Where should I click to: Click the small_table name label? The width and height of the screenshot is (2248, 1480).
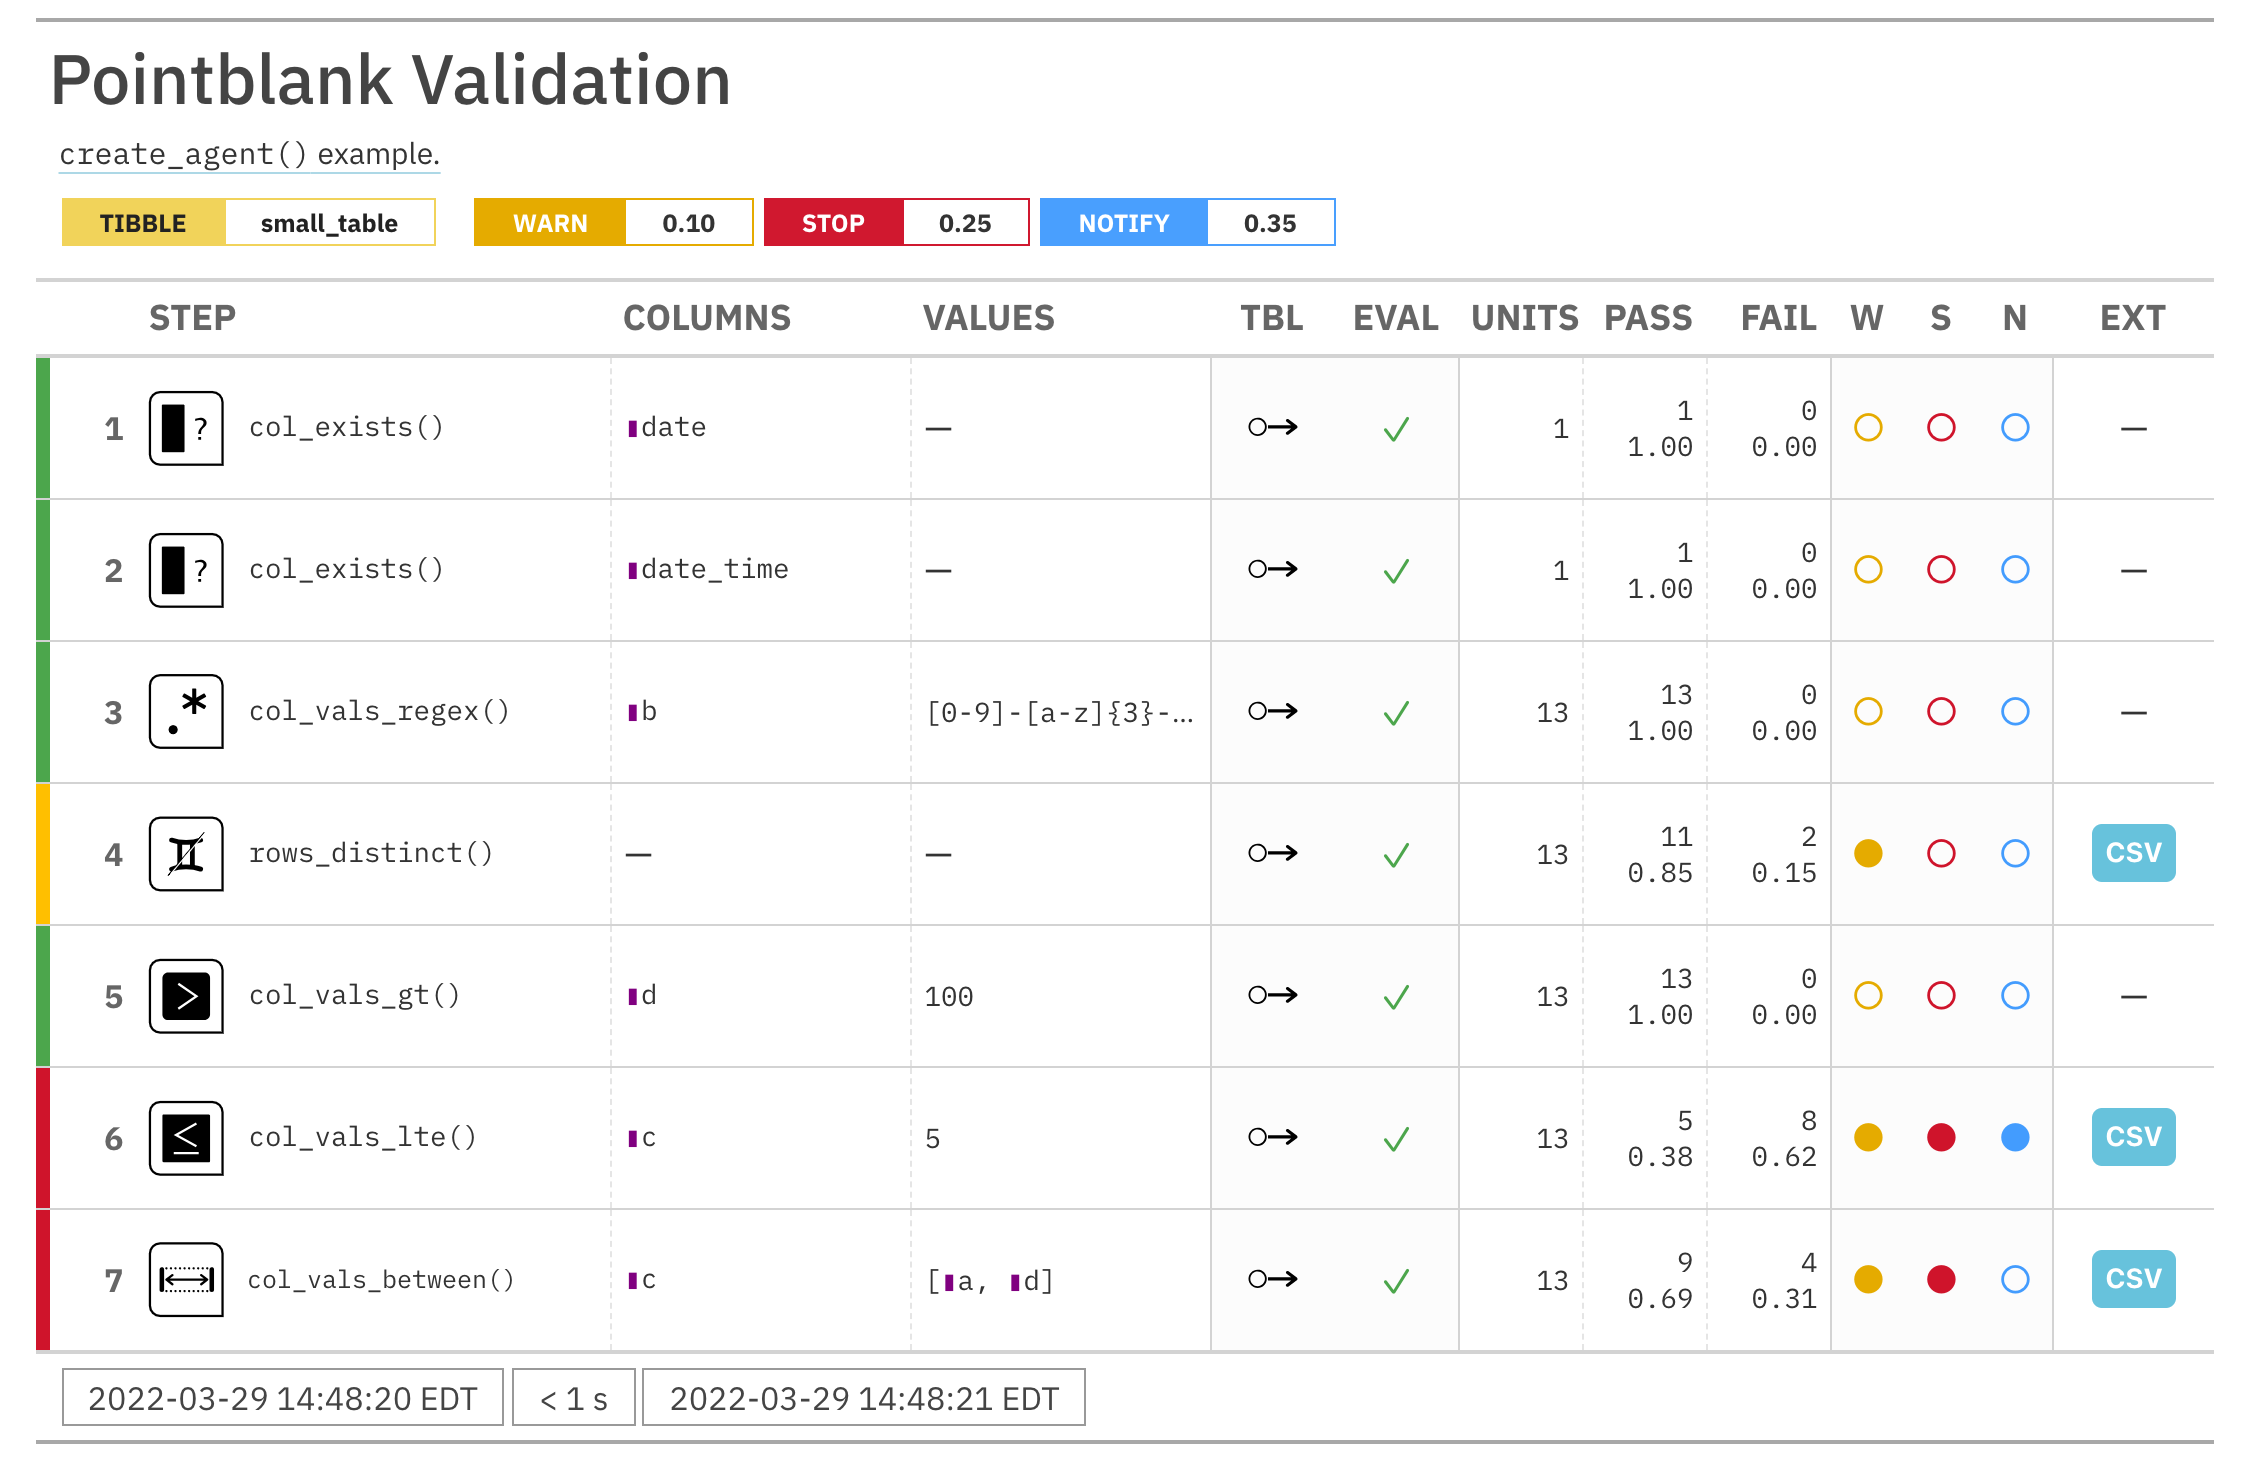(x=329, y=223)
